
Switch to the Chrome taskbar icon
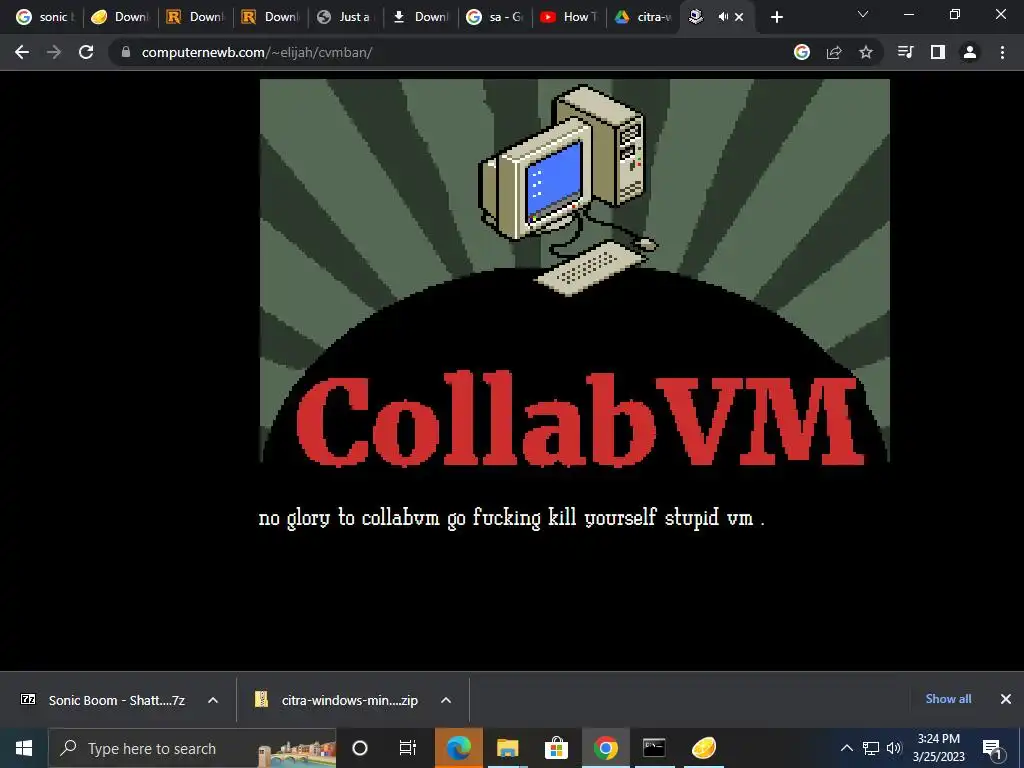pos(605,748)
